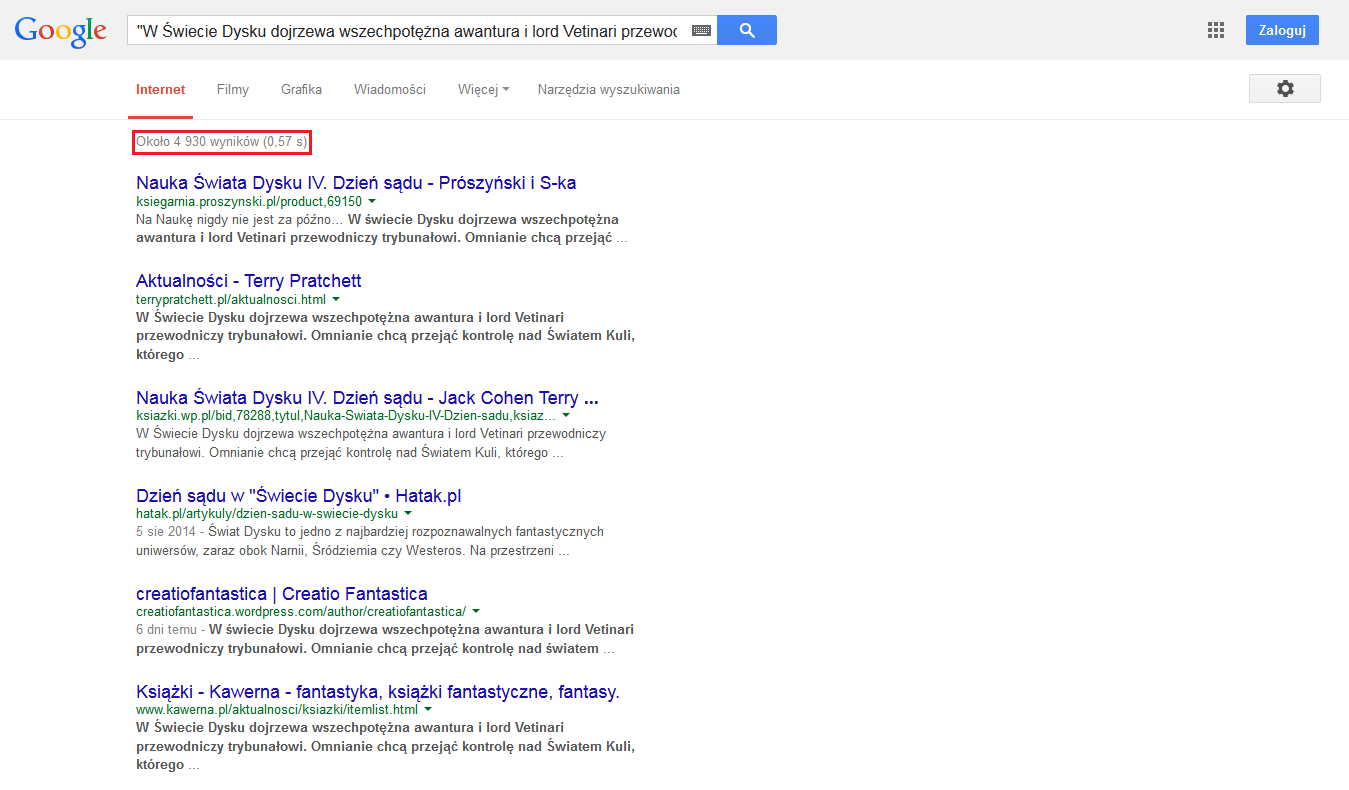
Task: Click the www.kawerna.pl/aktualnosci/ksiazki/itemlist.html URL text
Action: pos(277,710)
